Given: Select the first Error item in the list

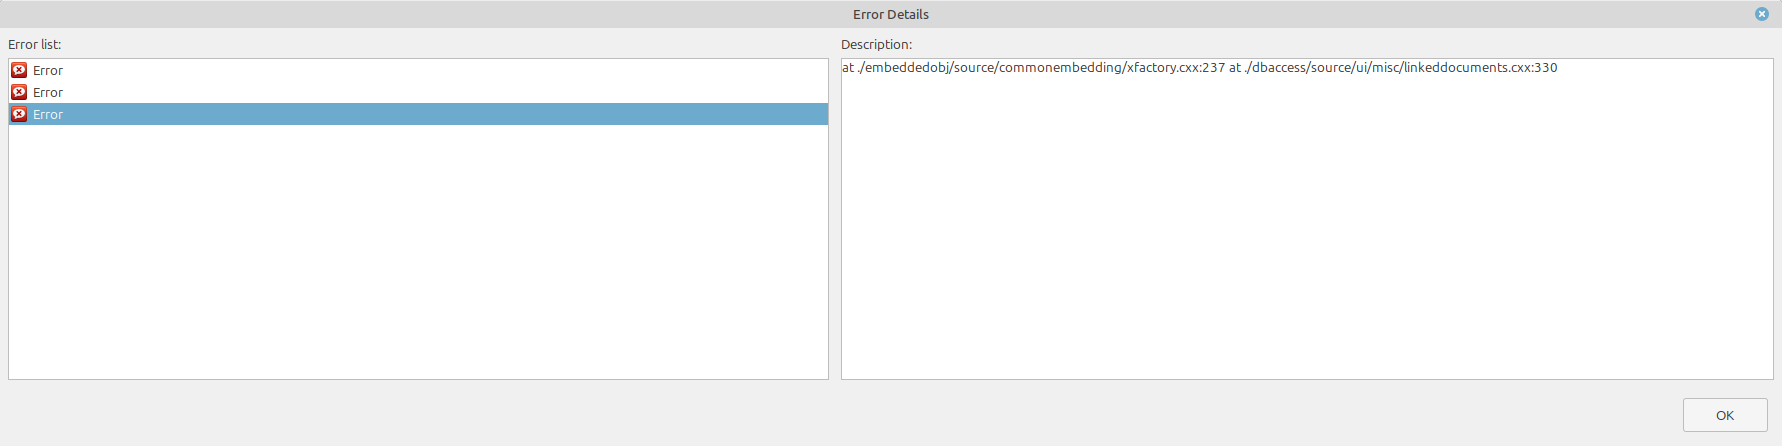Looking at the screenshot, I should 48,70.
